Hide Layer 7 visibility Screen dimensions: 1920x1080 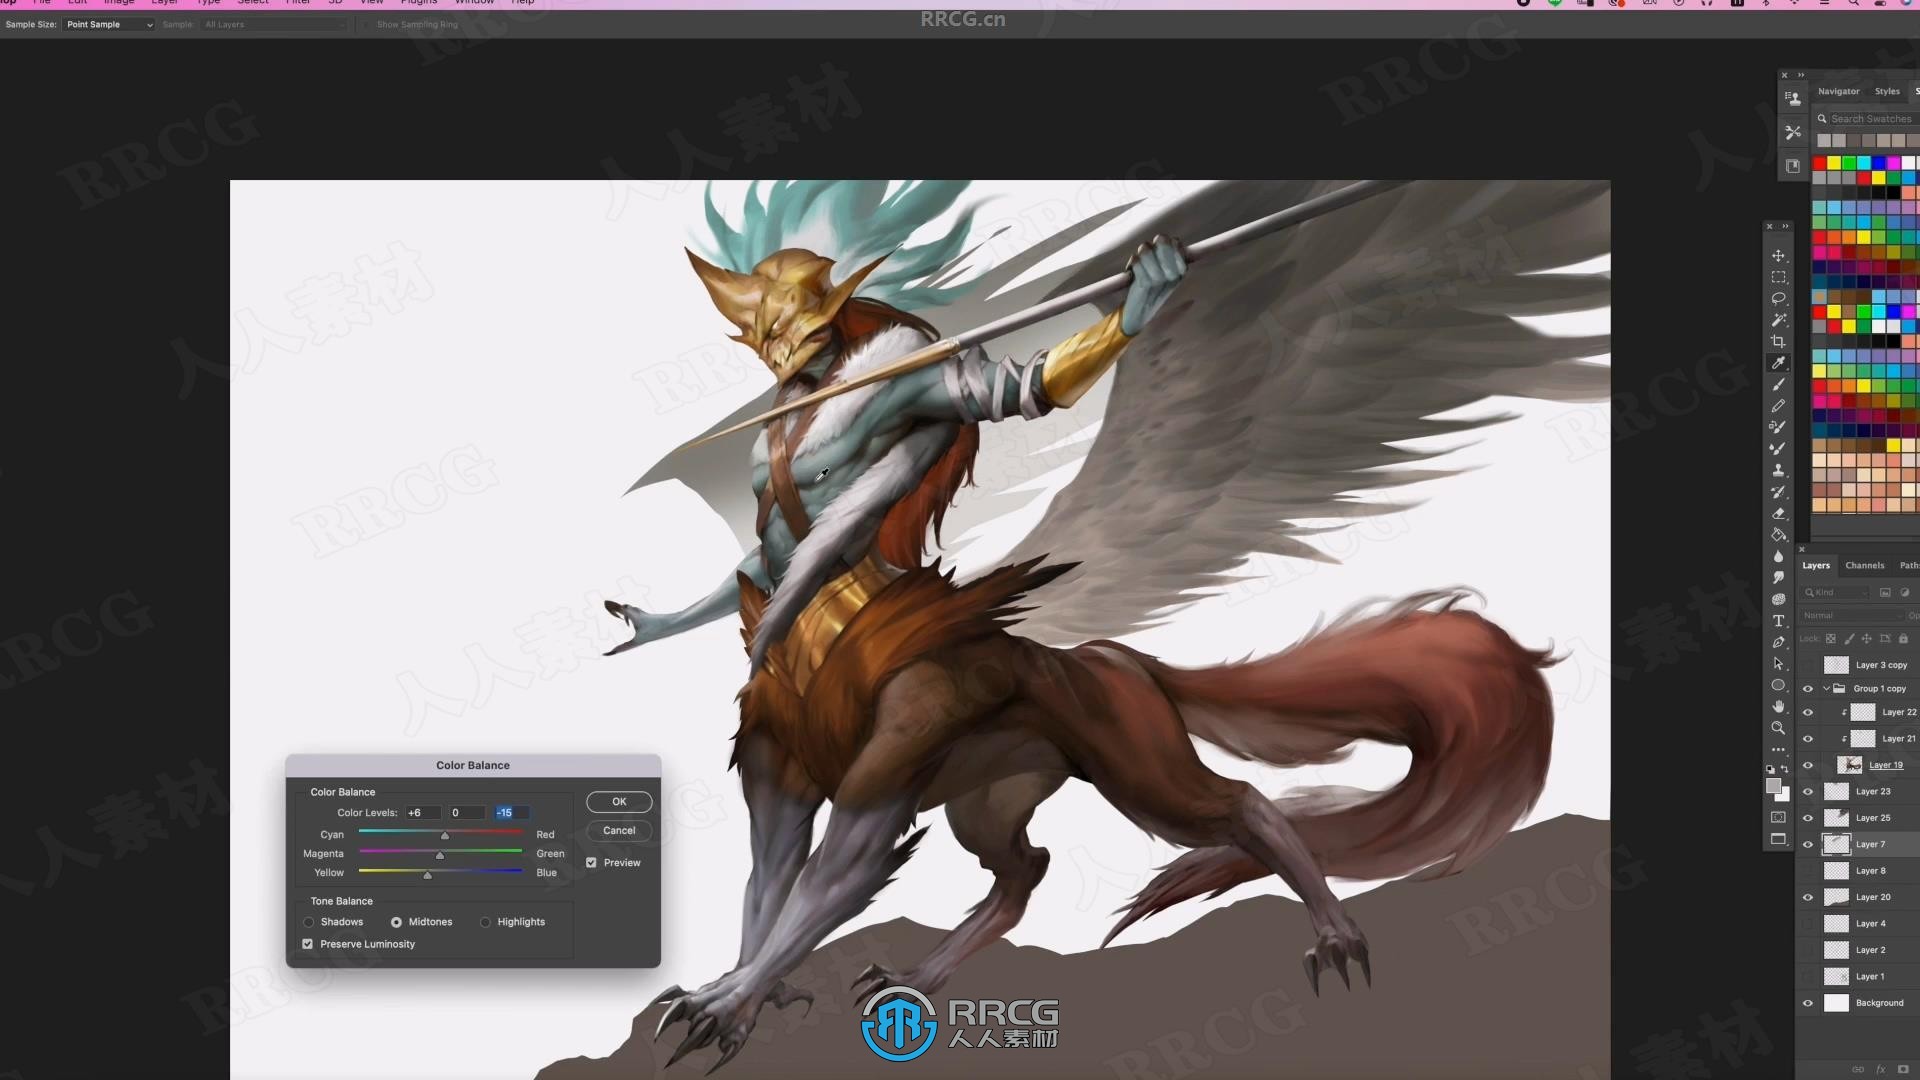coord(1808,844)
